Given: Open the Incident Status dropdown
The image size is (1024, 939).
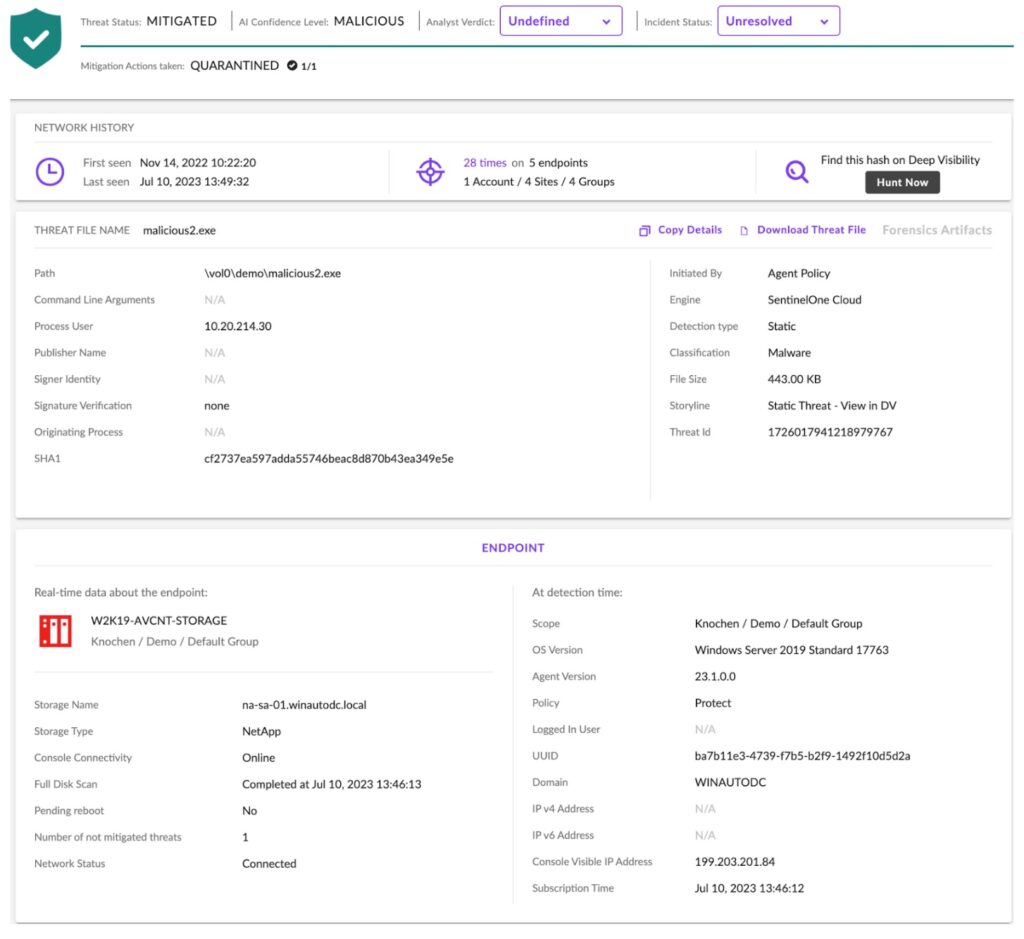Looking at the screenshot, I should click(779, 20).
